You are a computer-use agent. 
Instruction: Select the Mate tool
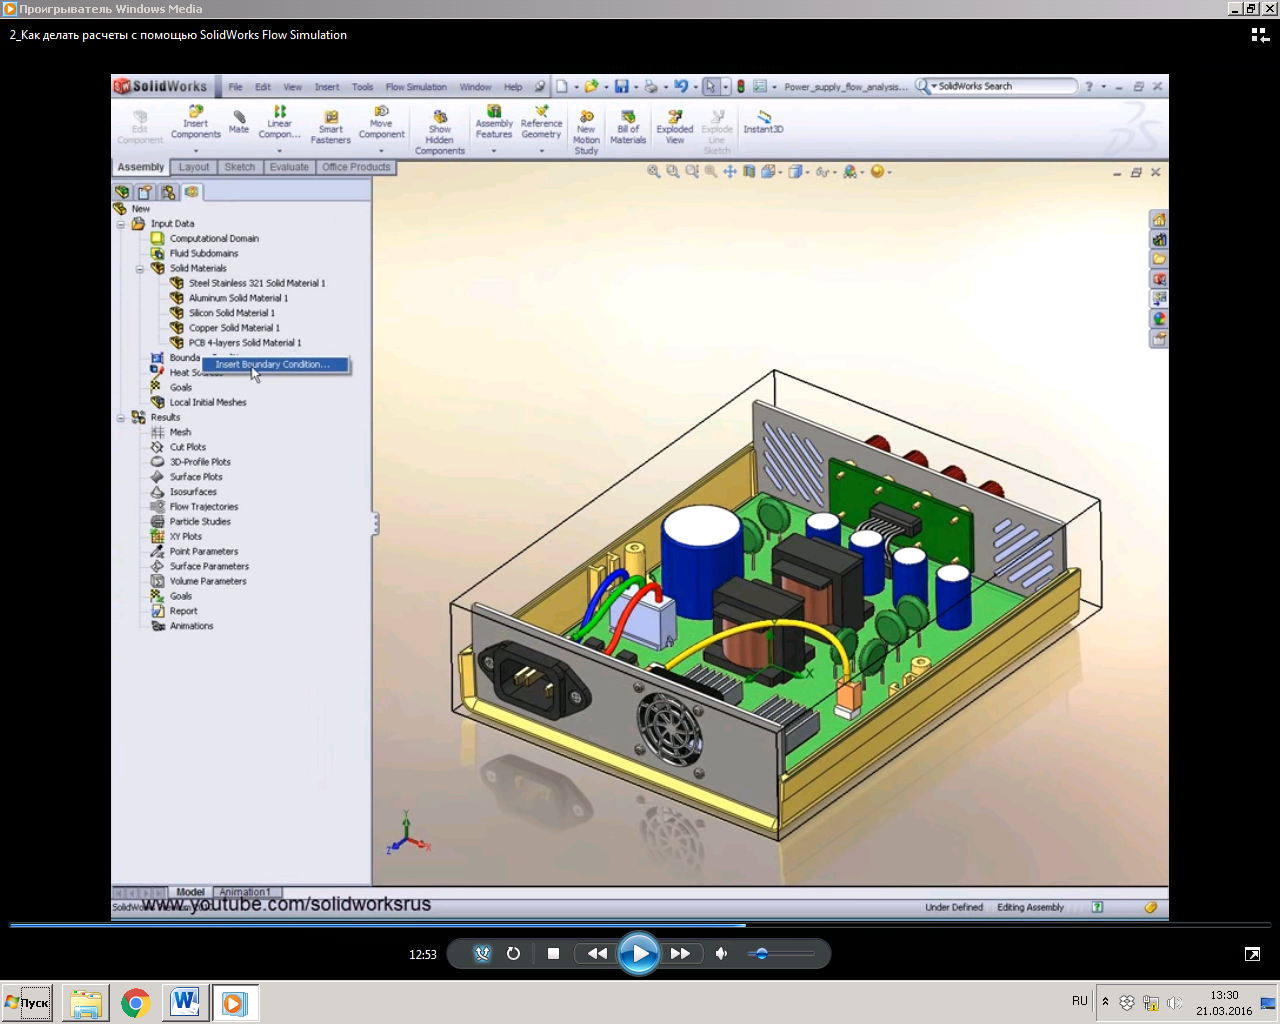239,122
